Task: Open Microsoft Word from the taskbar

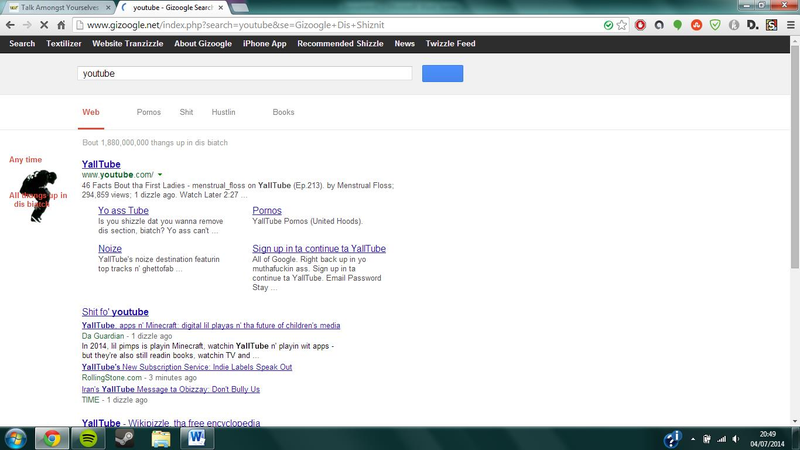Action: click(197, 438)
